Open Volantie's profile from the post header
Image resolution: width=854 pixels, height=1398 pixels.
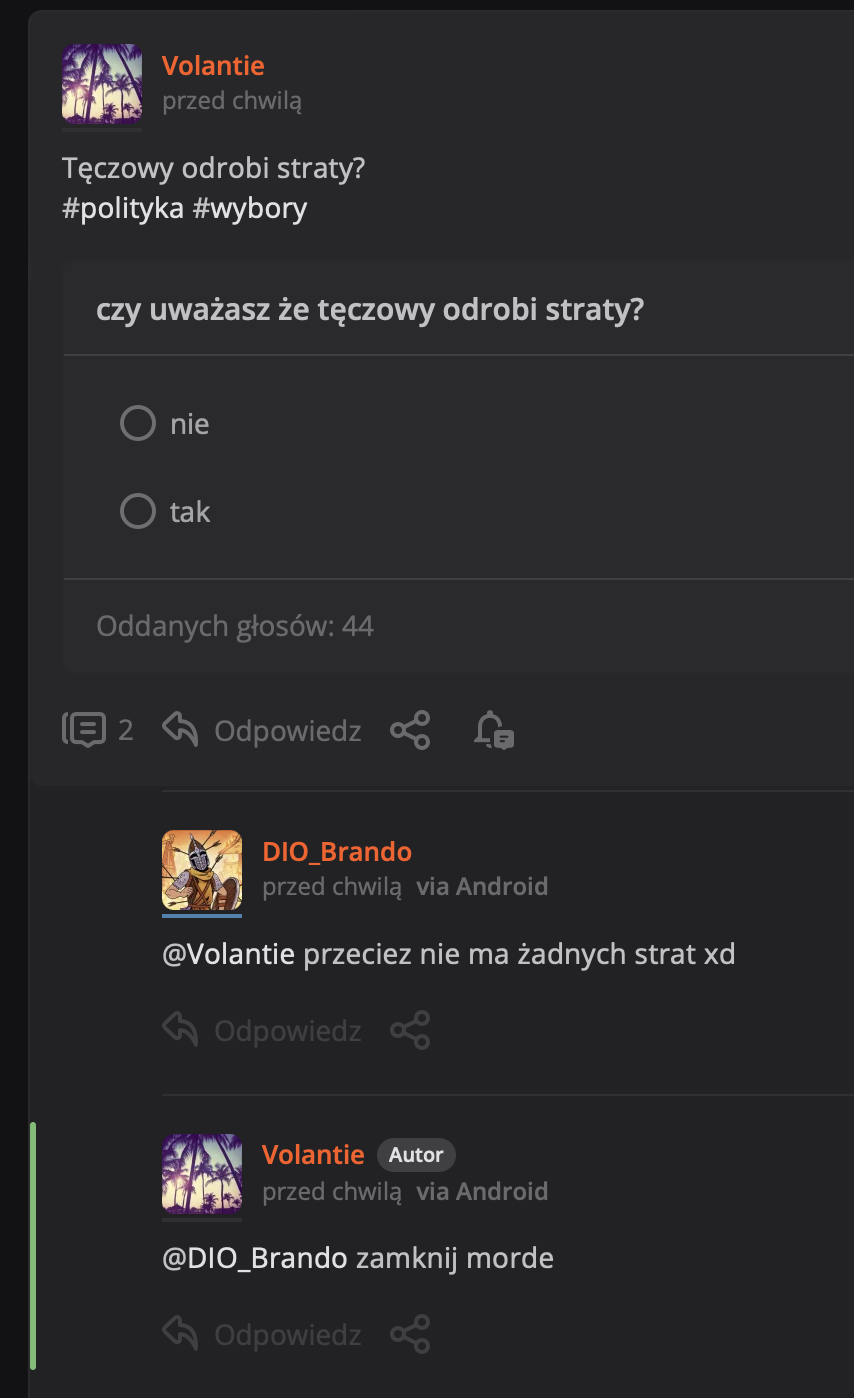click(x=213, y=66)
